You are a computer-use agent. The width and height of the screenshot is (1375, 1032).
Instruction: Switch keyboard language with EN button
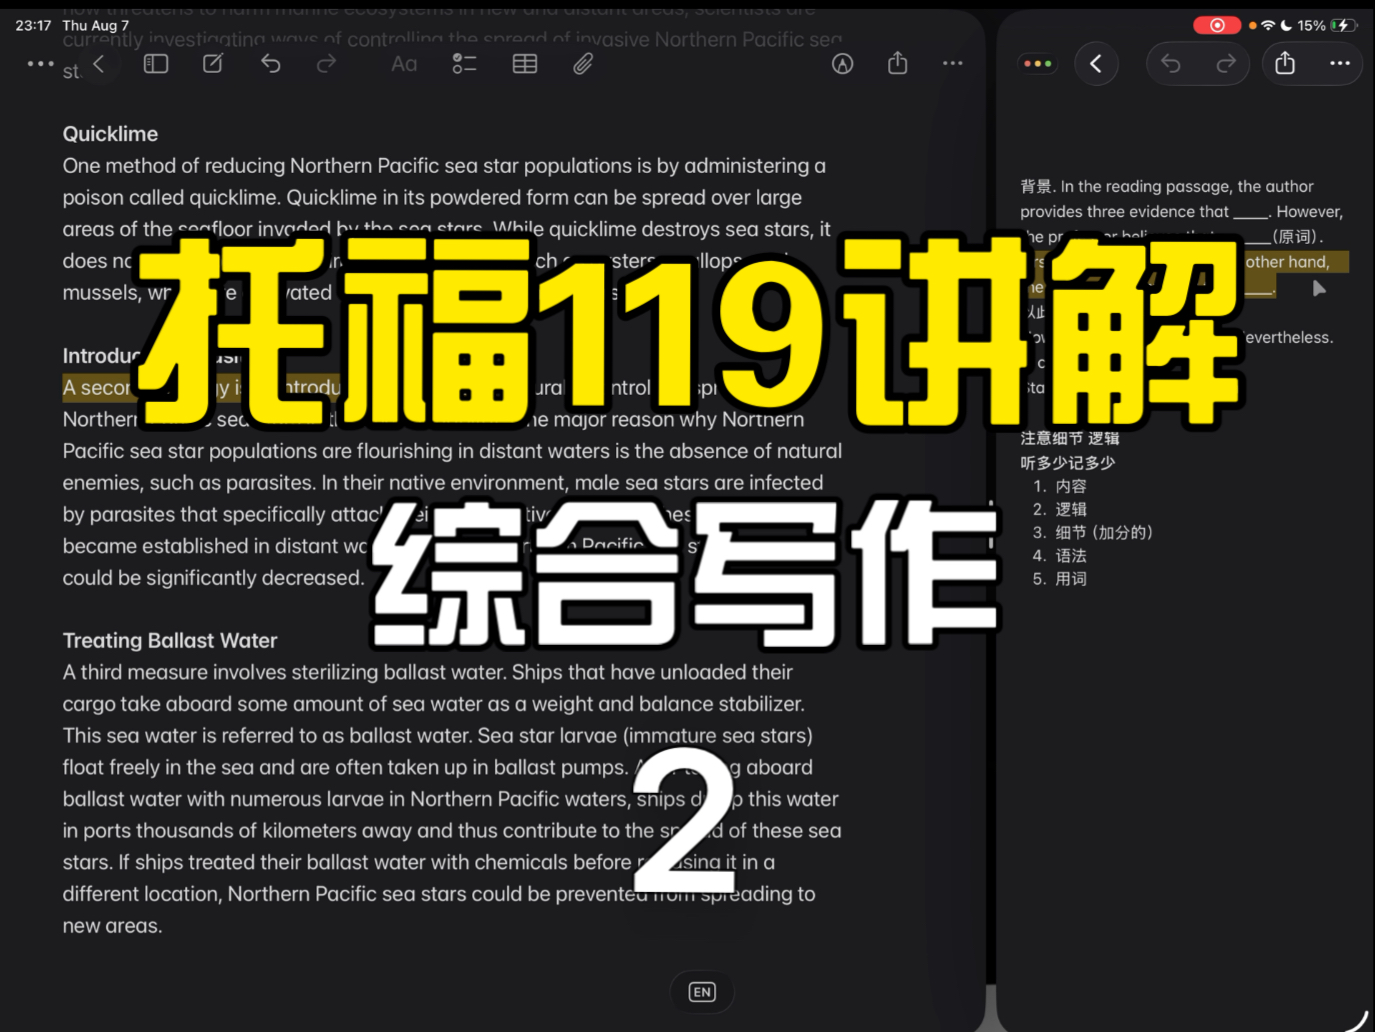click(x=702, y=992)
